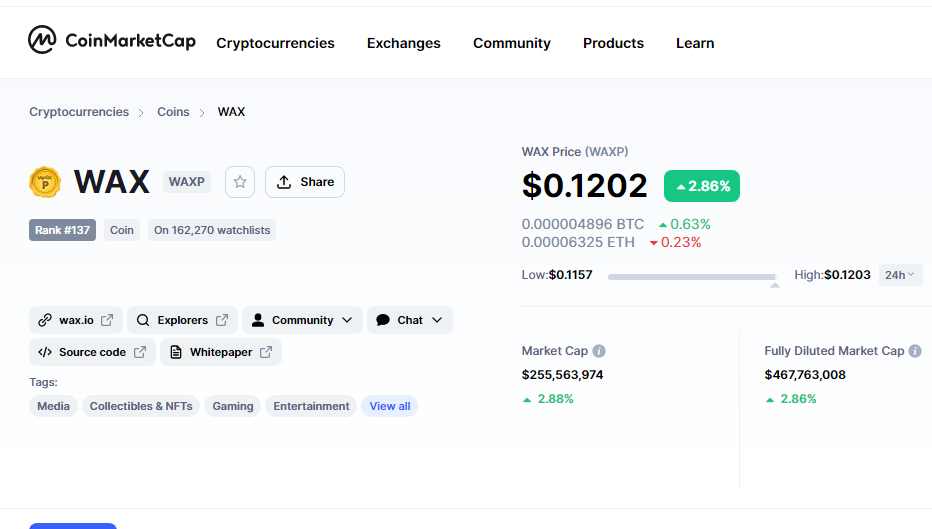Click the Share button
This screenshot has width=932, height=529.
[x=305, y=182]
